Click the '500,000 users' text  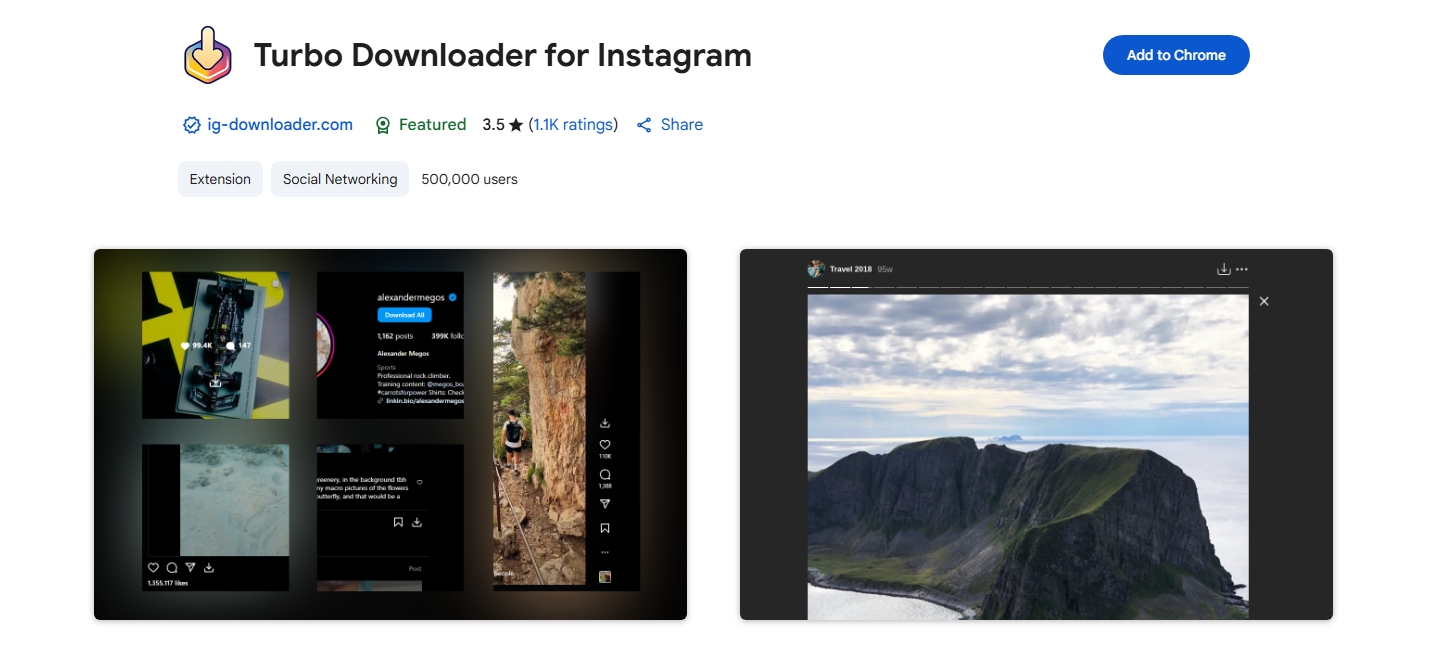click(470, 179)
